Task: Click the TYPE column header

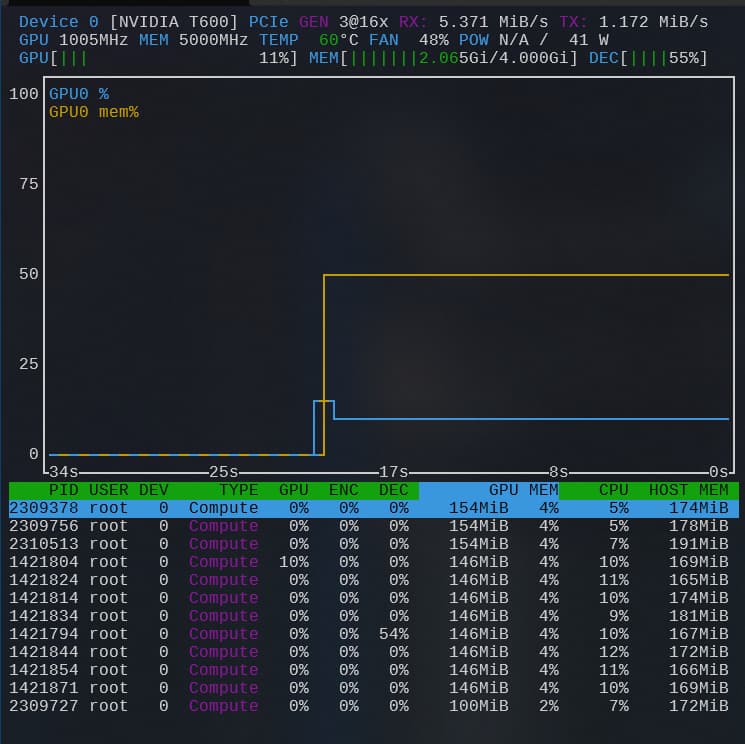Action: (238, 490)
